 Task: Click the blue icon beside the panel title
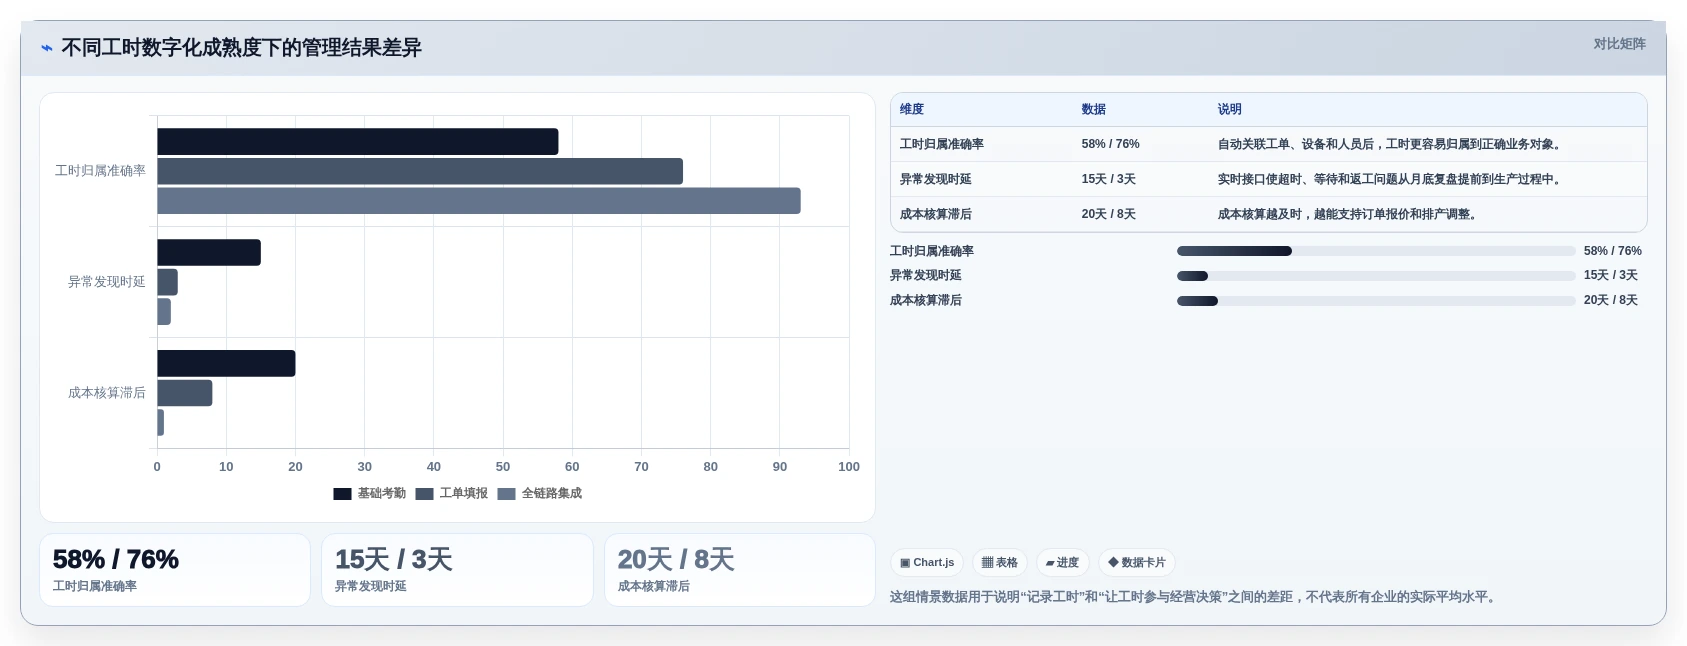[46, 48]
